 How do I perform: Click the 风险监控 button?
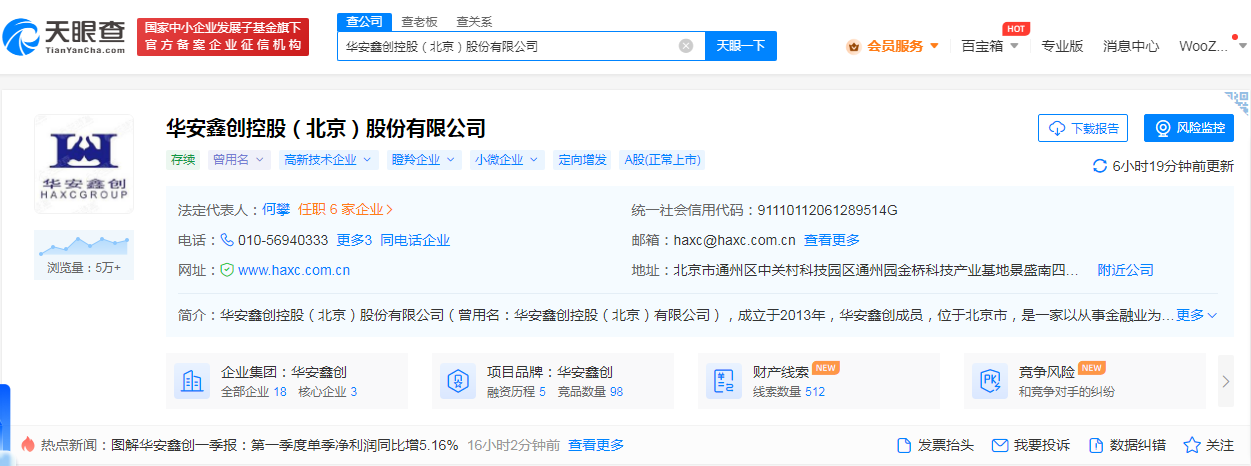tap(1189, 128)
